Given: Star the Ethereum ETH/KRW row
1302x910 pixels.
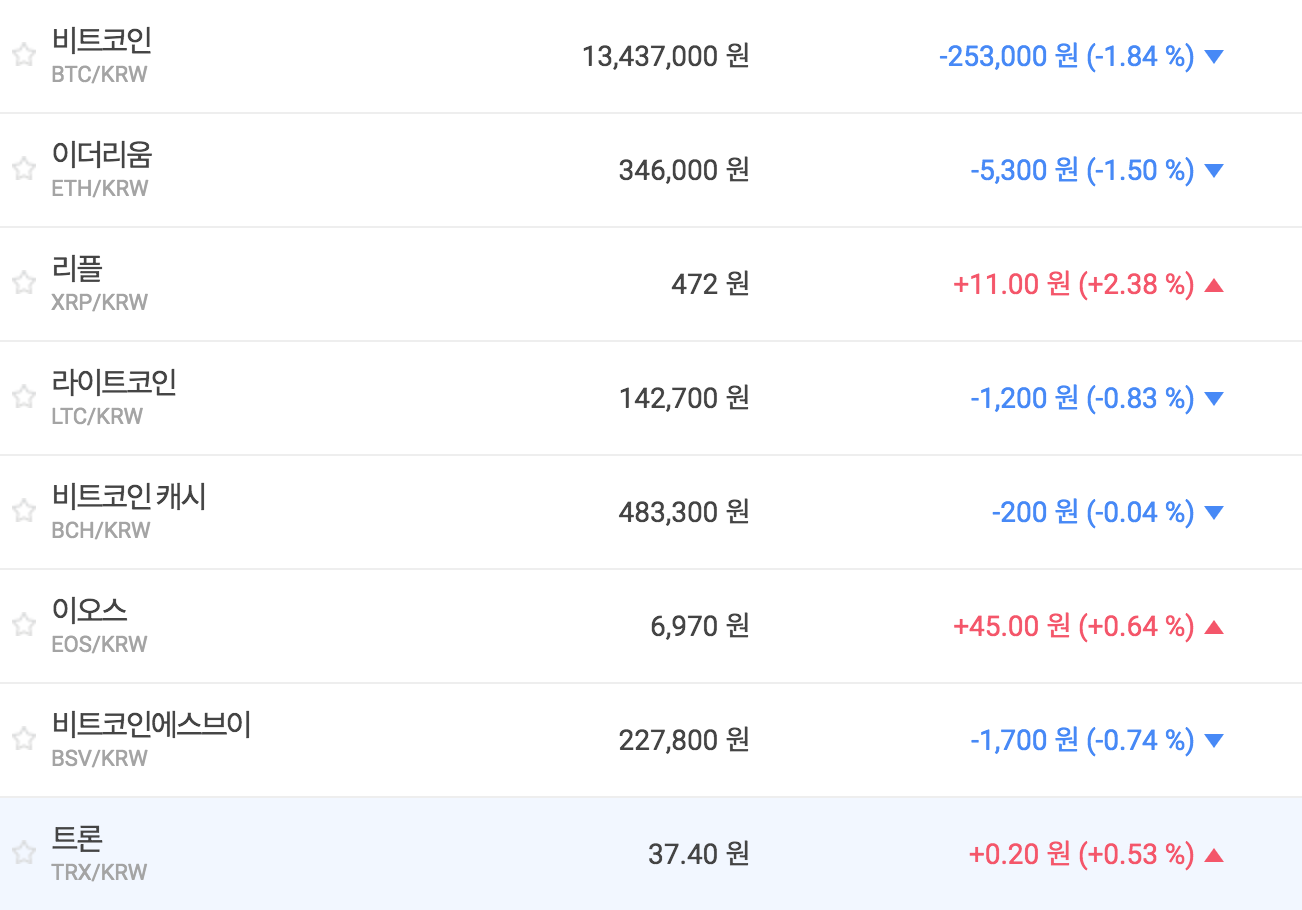Looking at the screenshot, I should point(24,169).
